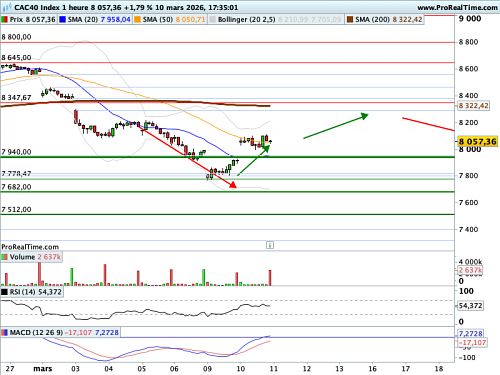Click the 4 000k volume axis label
This screenshot has height=375, width=500.
[x=470, y=262]
